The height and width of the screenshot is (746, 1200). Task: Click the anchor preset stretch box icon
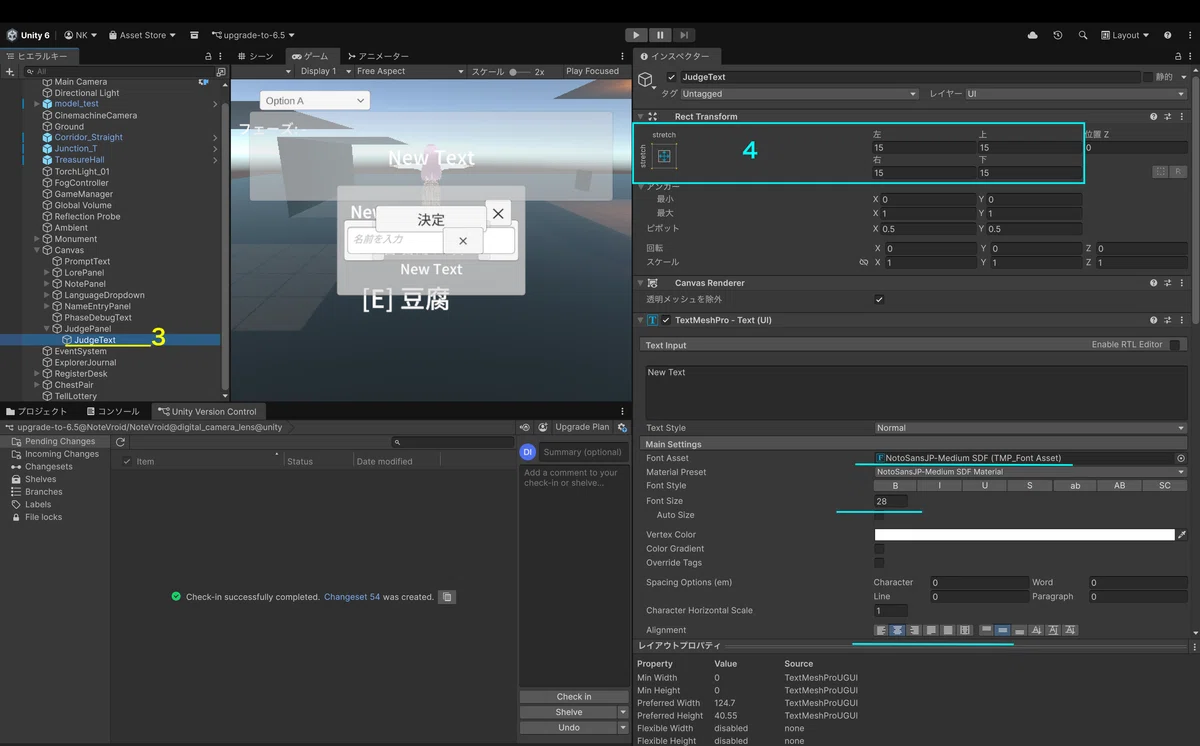point(664,156)
